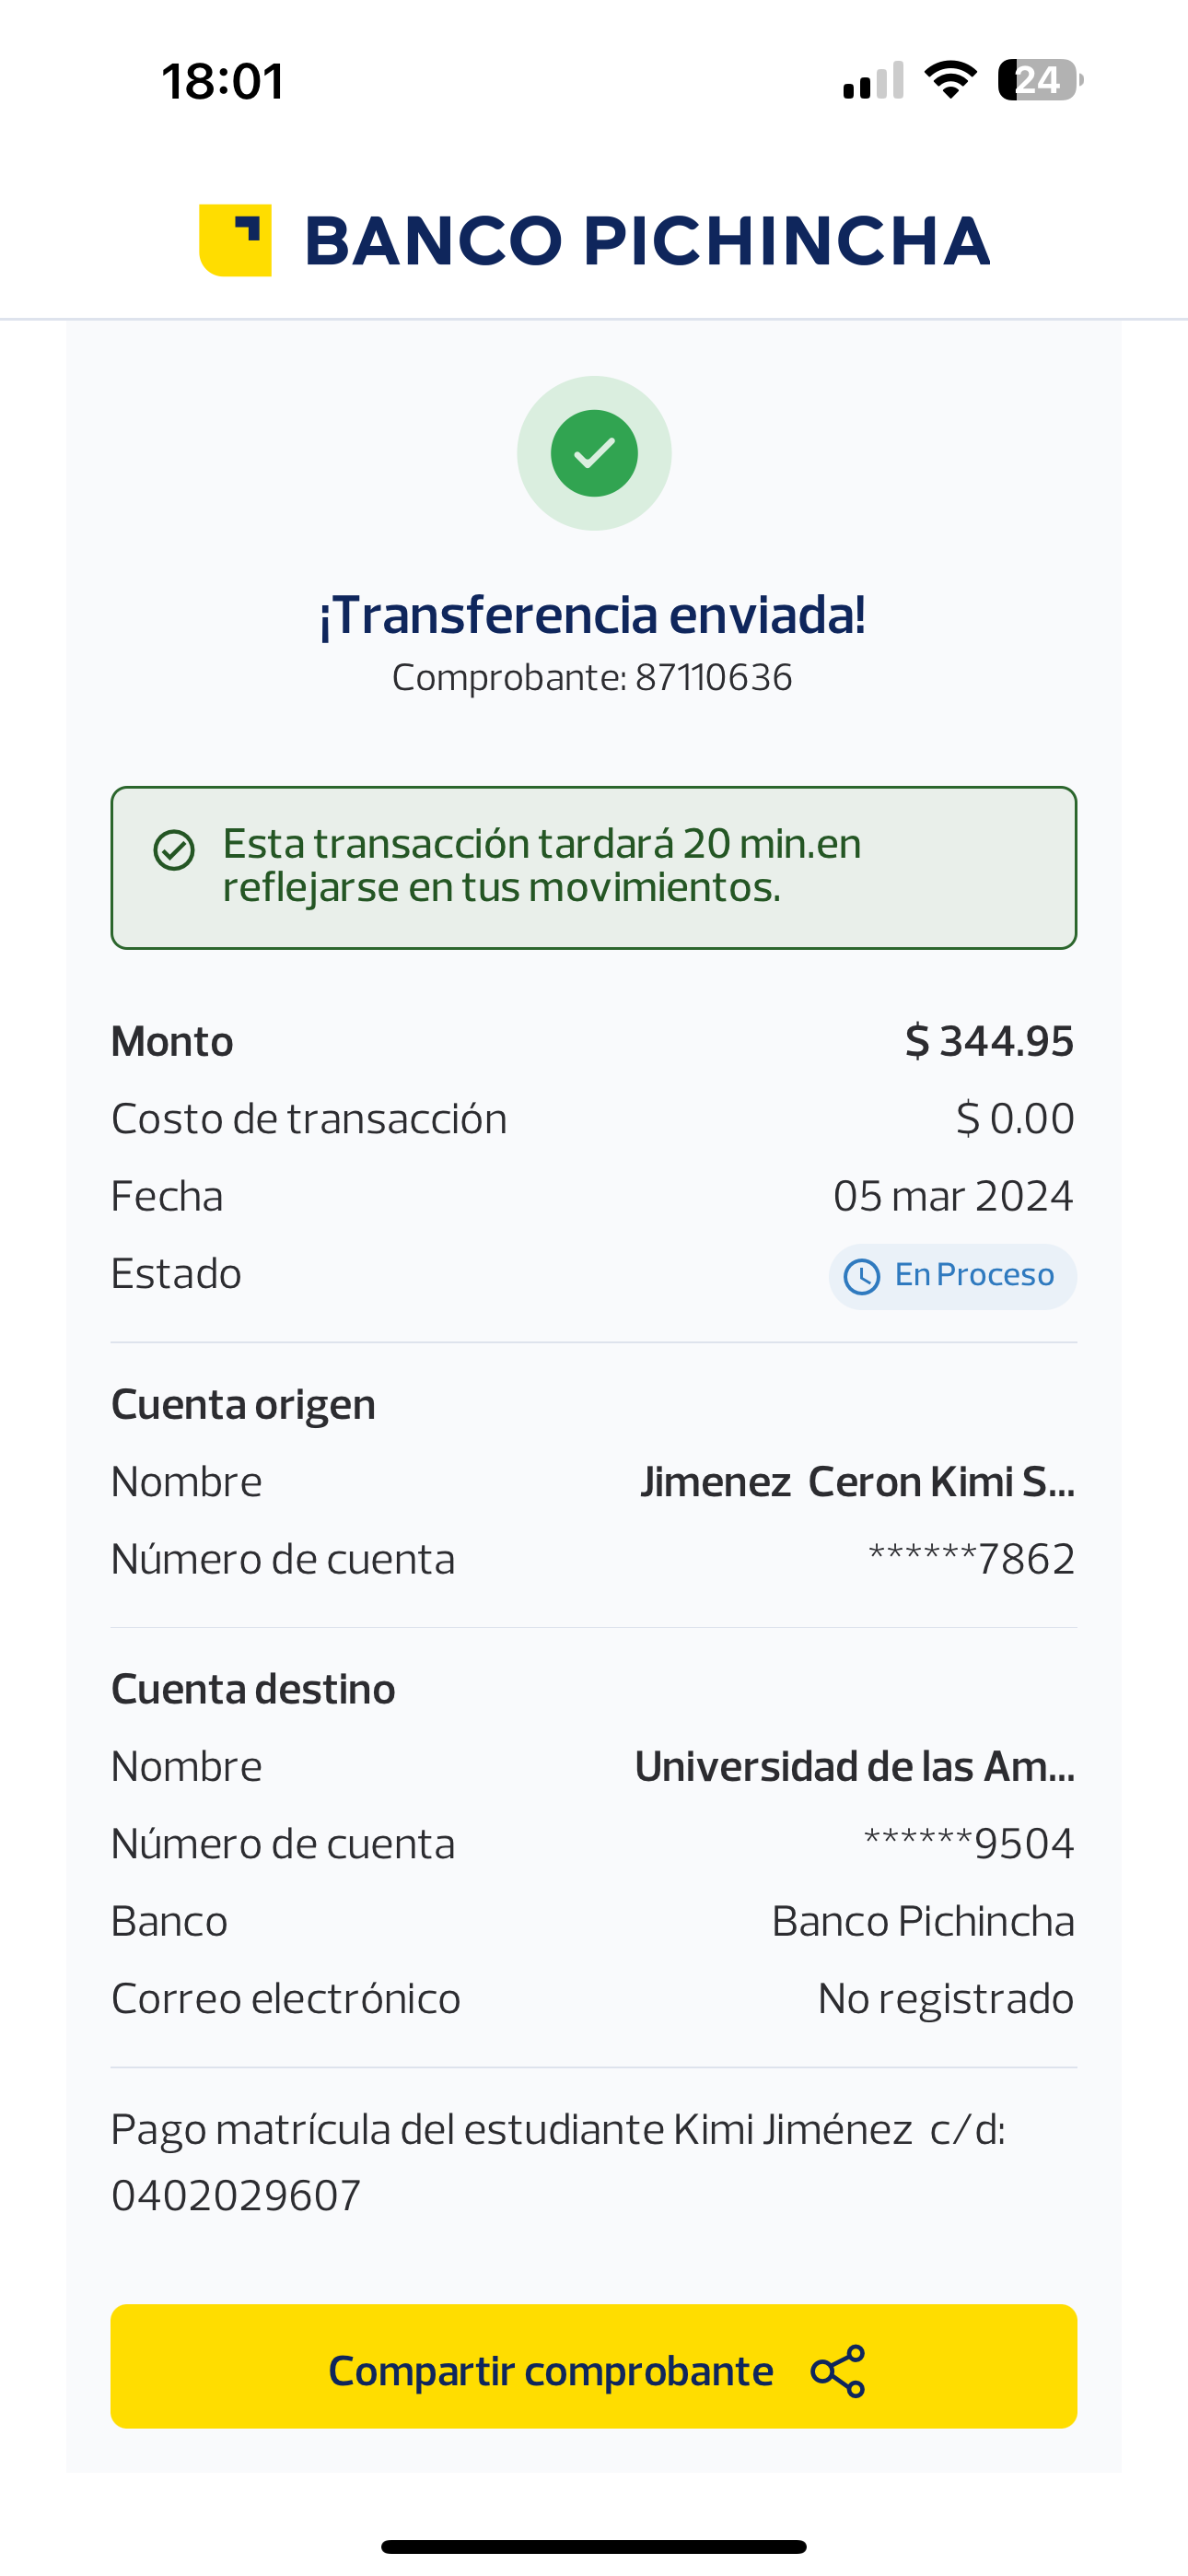
Task: Tap the destination account number ending 9504
Action: click(x=969, y=1844)
